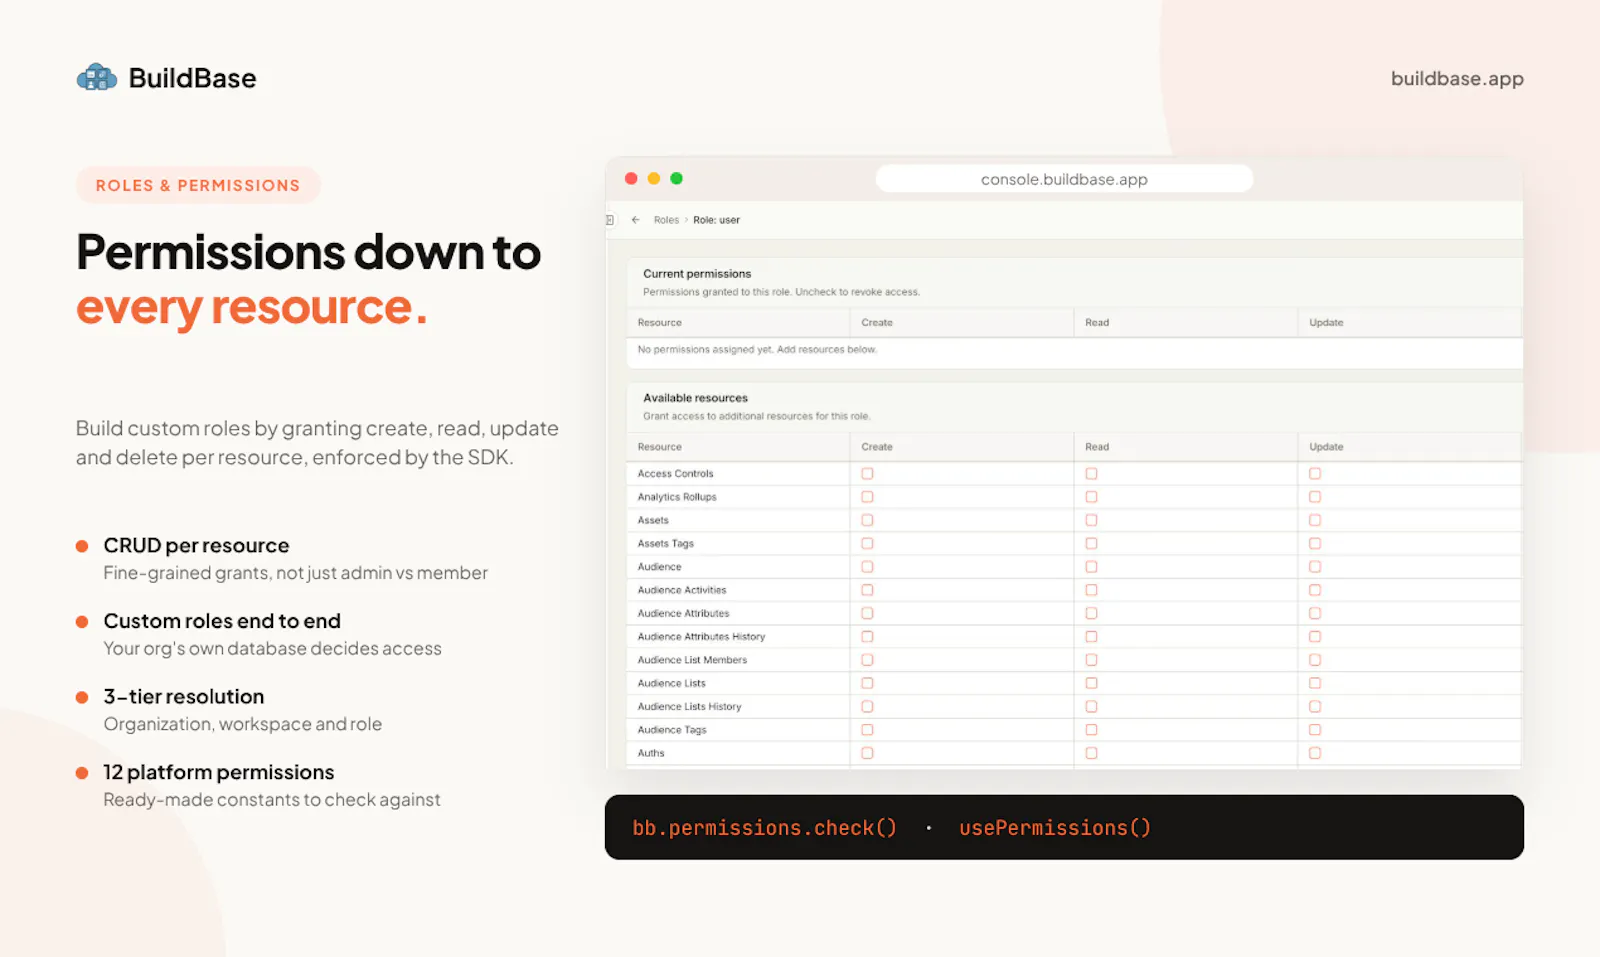Click the '12 platform permissions' bullet heading
Screen dimensions: 1600x957
click(x=219, y=772)
